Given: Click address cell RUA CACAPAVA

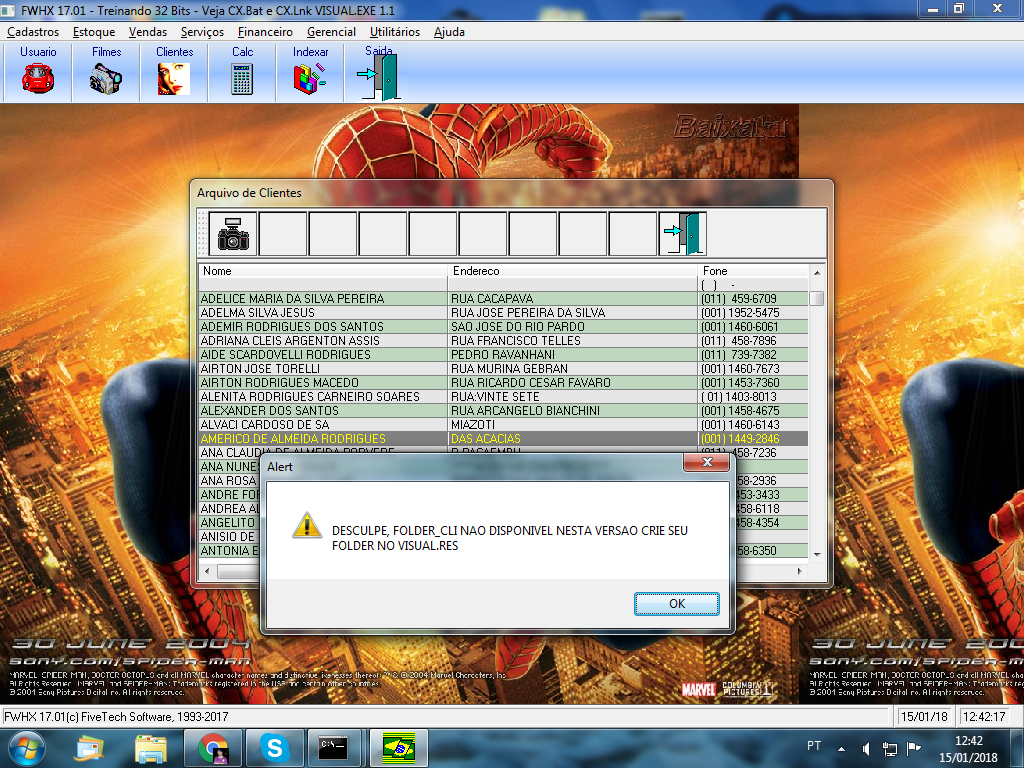Looking at the screenshot, I should point(573,298).
